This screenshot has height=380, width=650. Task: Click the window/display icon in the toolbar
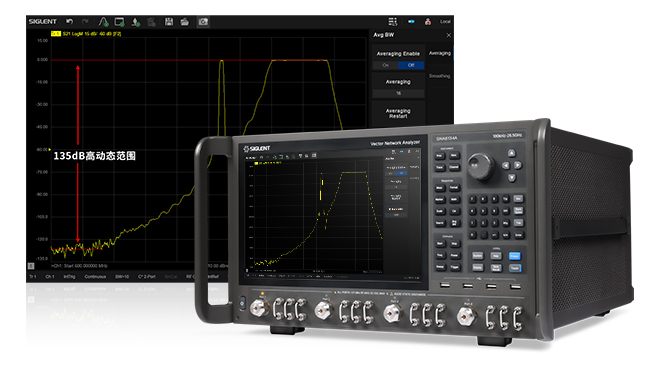click(119, 22)
